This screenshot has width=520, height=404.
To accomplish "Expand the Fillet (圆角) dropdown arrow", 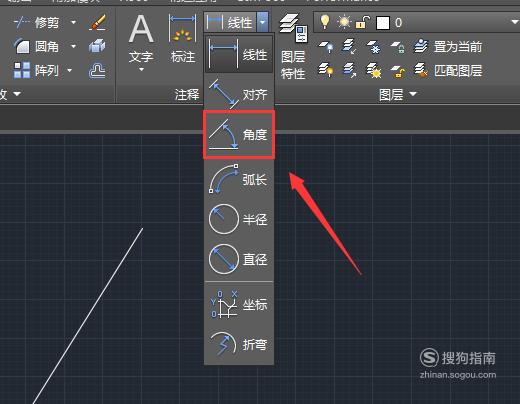I will pos(73,46).
